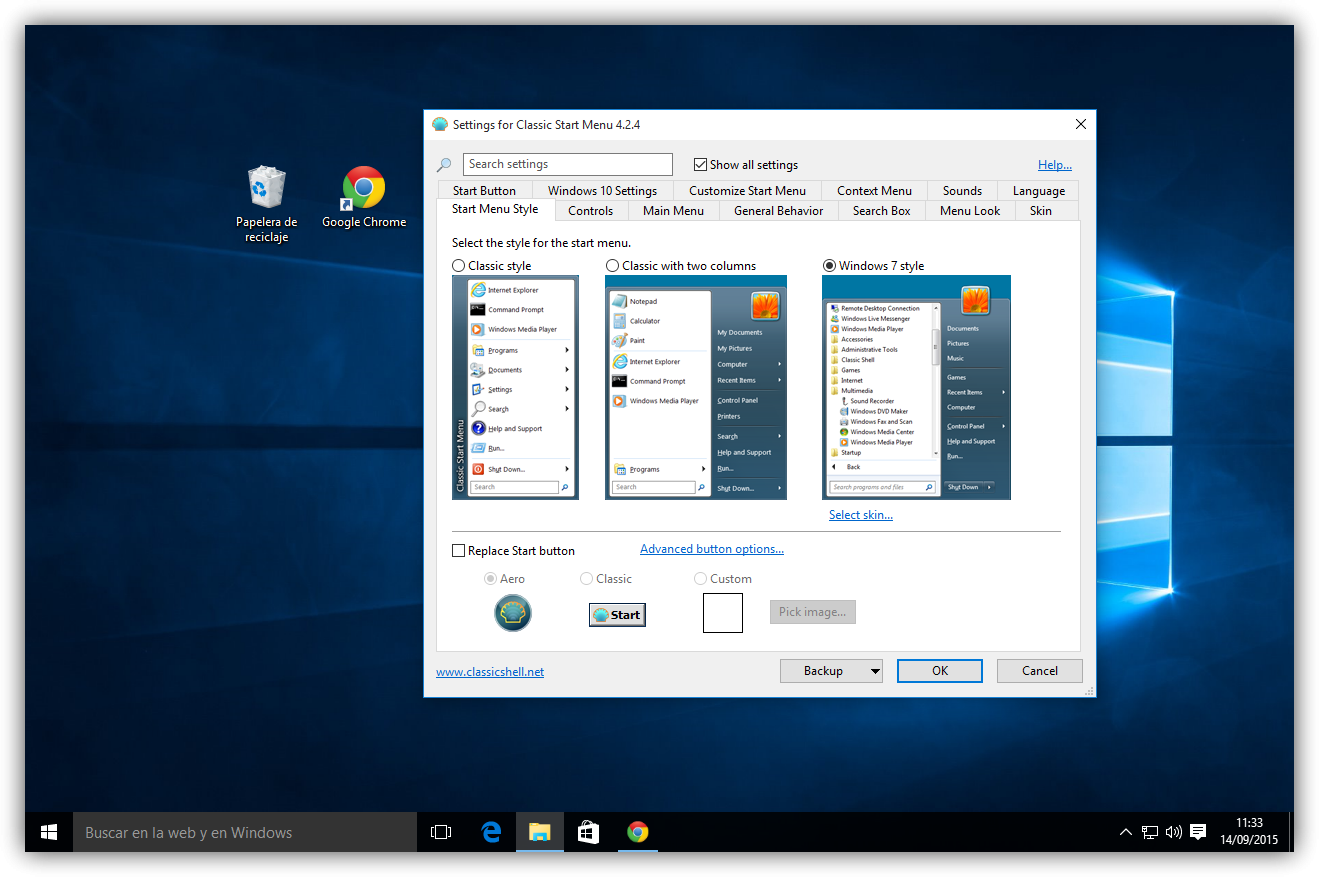Switch to the Windows 10 Settings tab

click(602, 191)
